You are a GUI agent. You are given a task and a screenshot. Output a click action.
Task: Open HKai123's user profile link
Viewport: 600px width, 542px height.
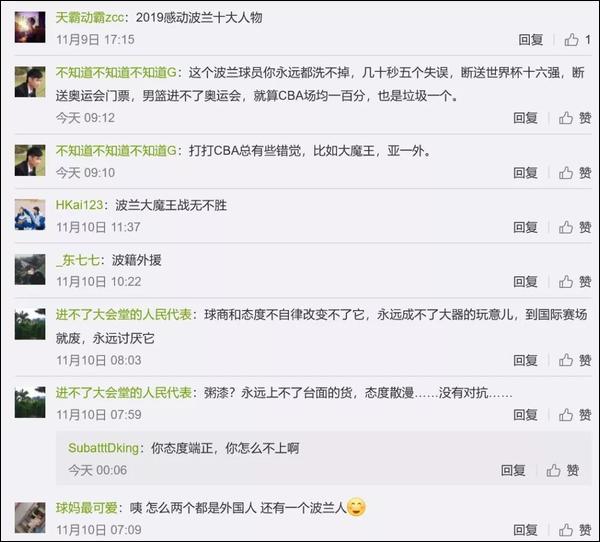[79, 205]
